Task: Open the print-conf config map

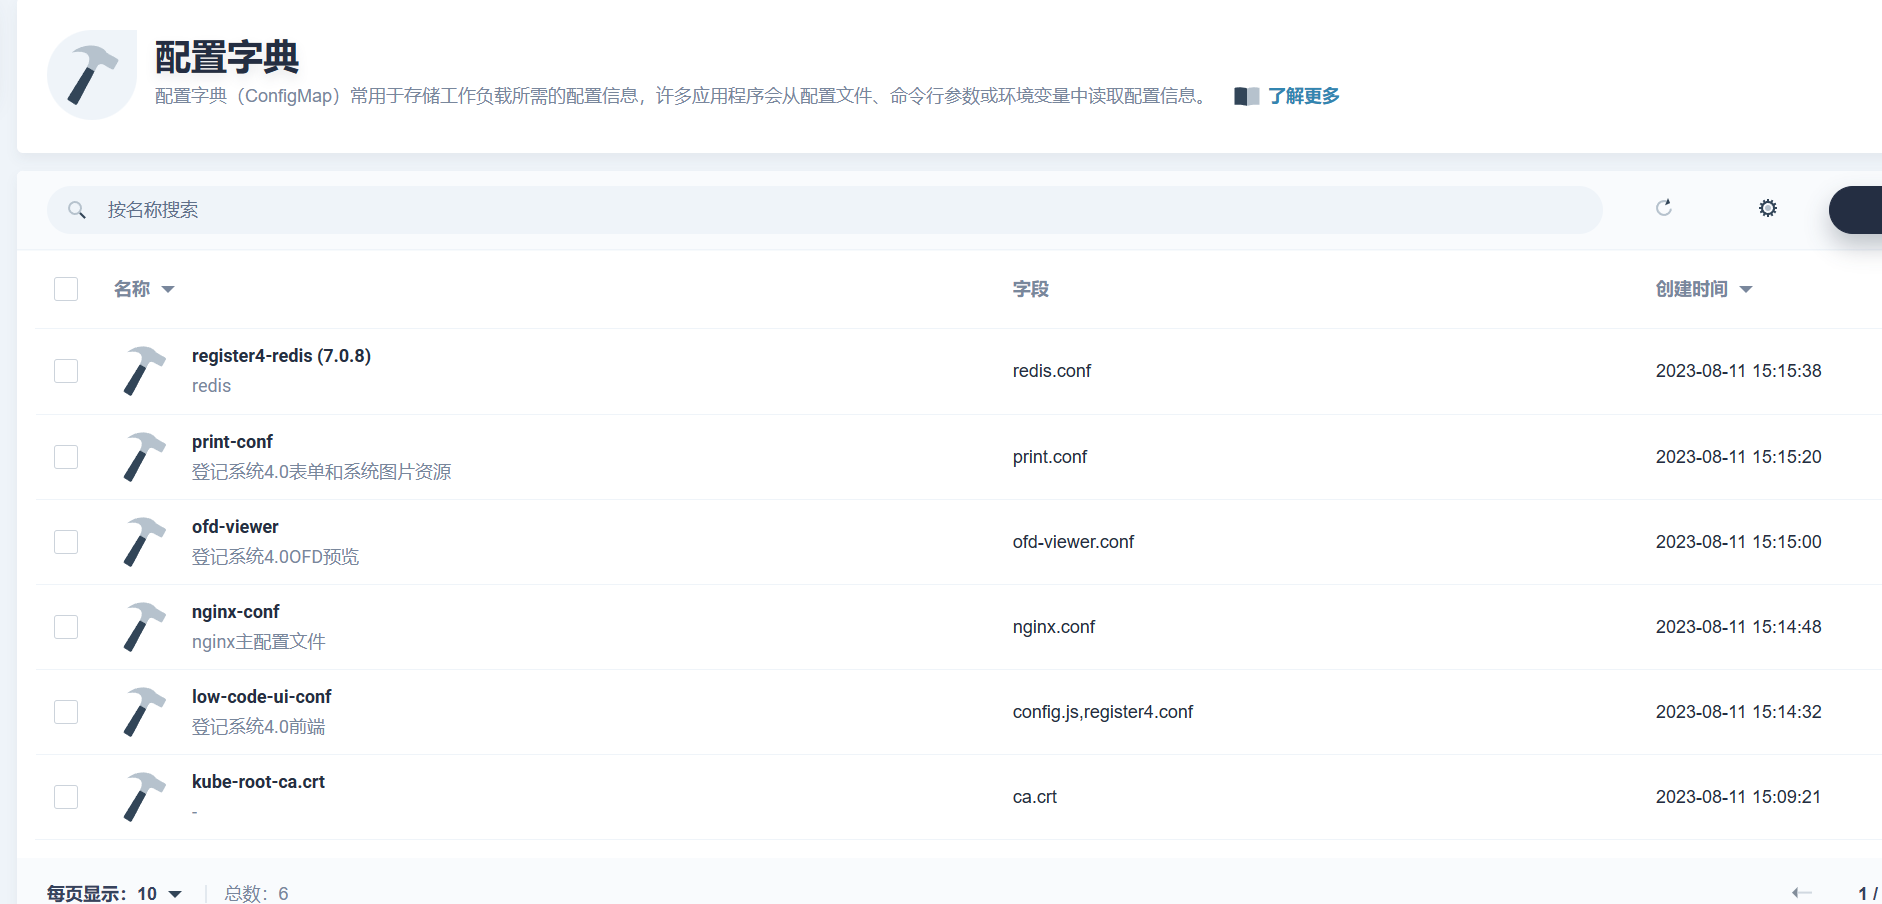Action: click(232, 442)
